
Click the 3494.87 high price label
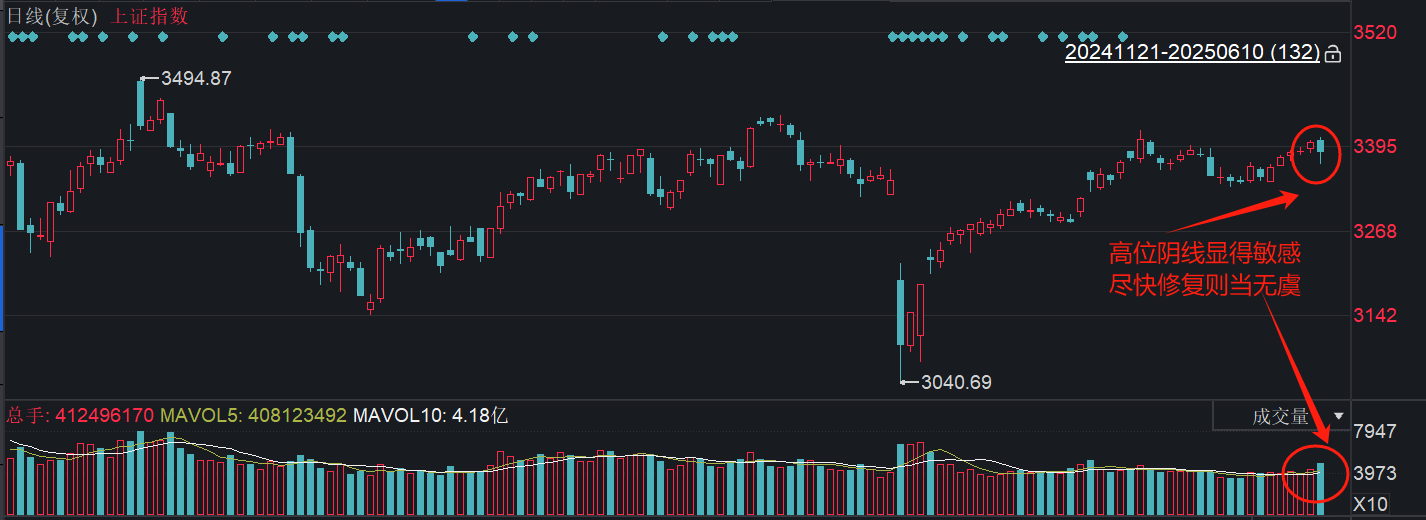(x=196, y=78)
